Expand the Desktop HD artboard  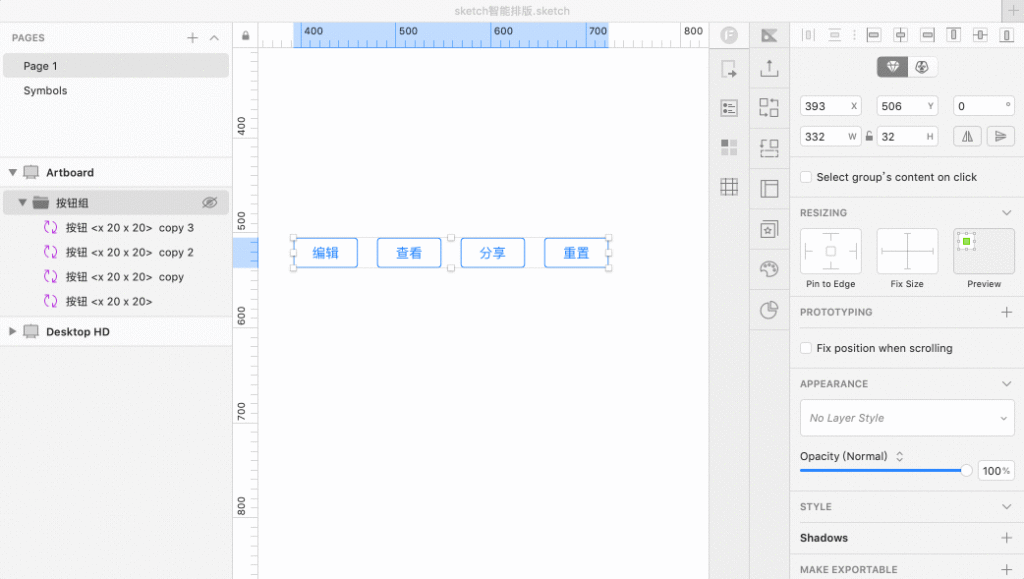pos(12,332)
